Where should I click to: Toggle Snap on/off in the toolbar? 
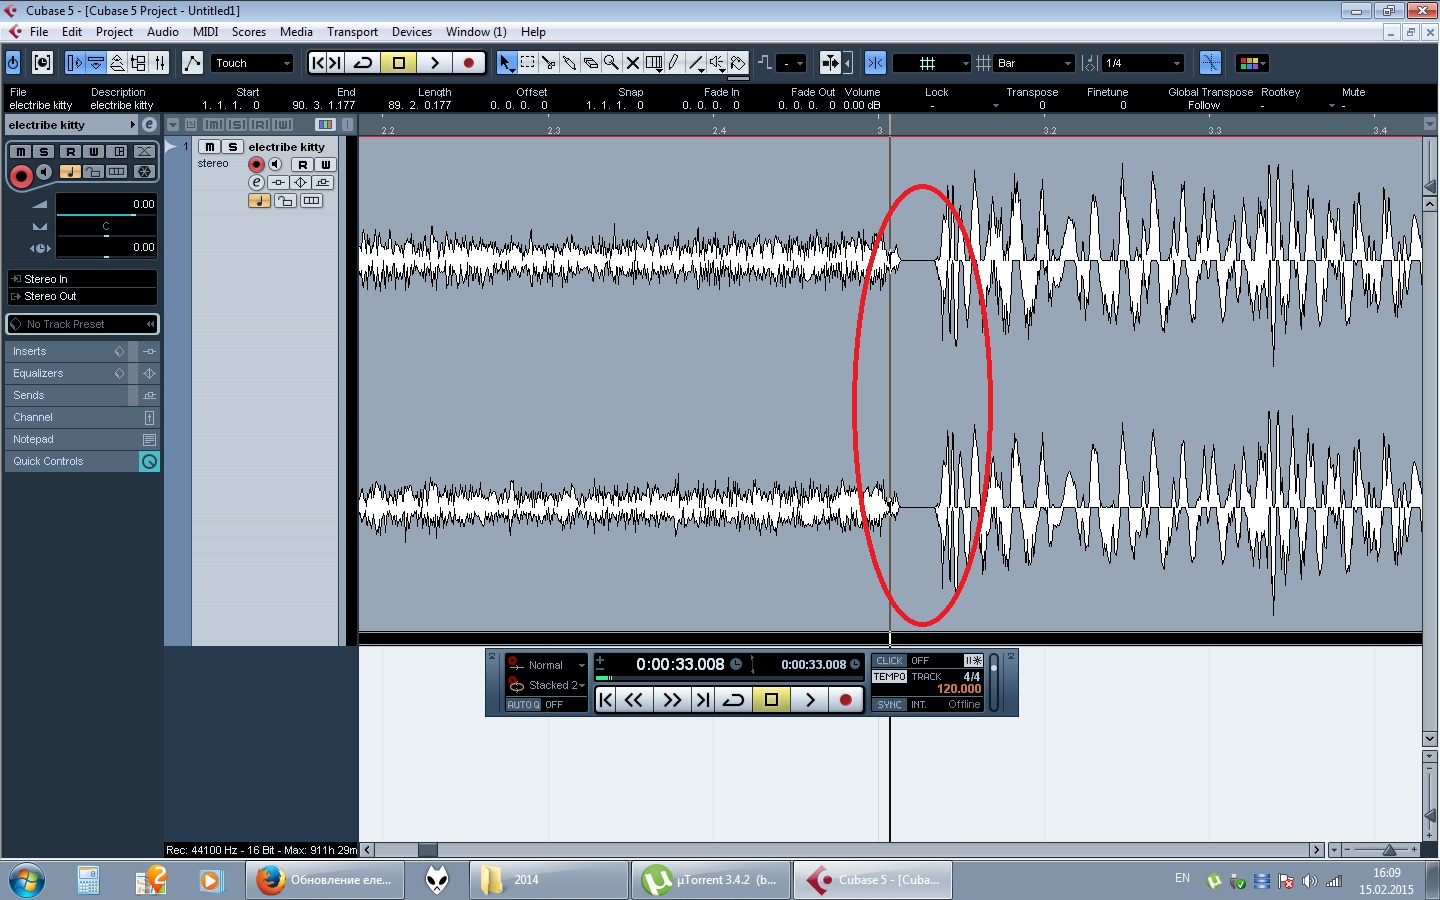point(875,63)
